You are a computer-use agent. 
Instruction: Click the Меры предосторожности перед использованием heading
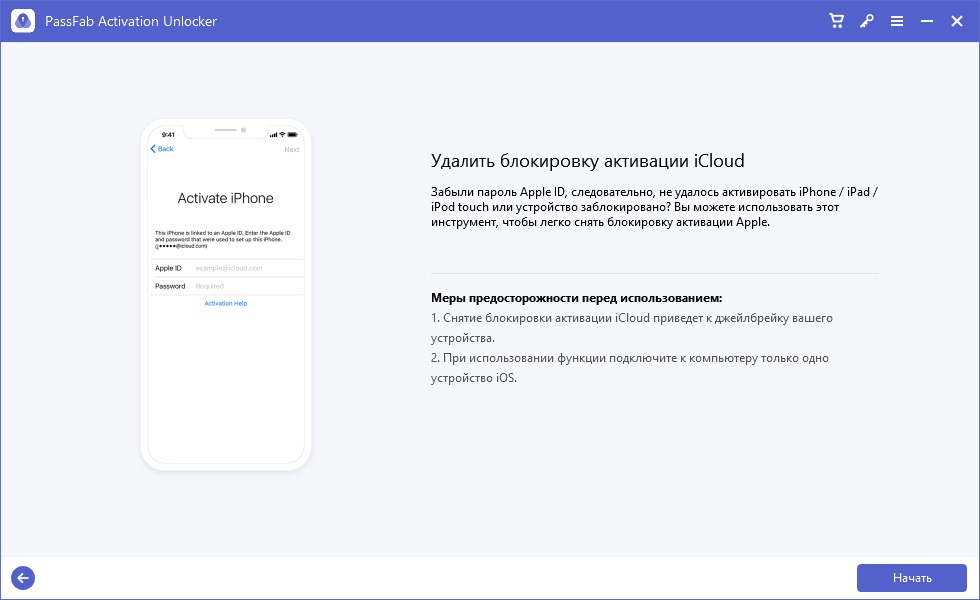[x=576, y=298]
